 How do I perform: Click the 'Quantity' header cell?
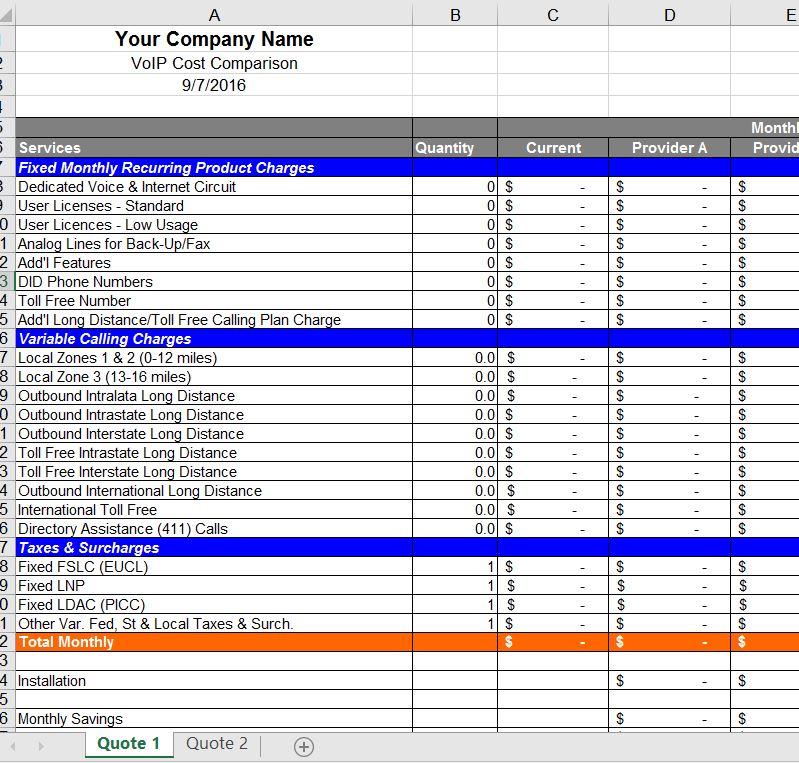point(455,148)
